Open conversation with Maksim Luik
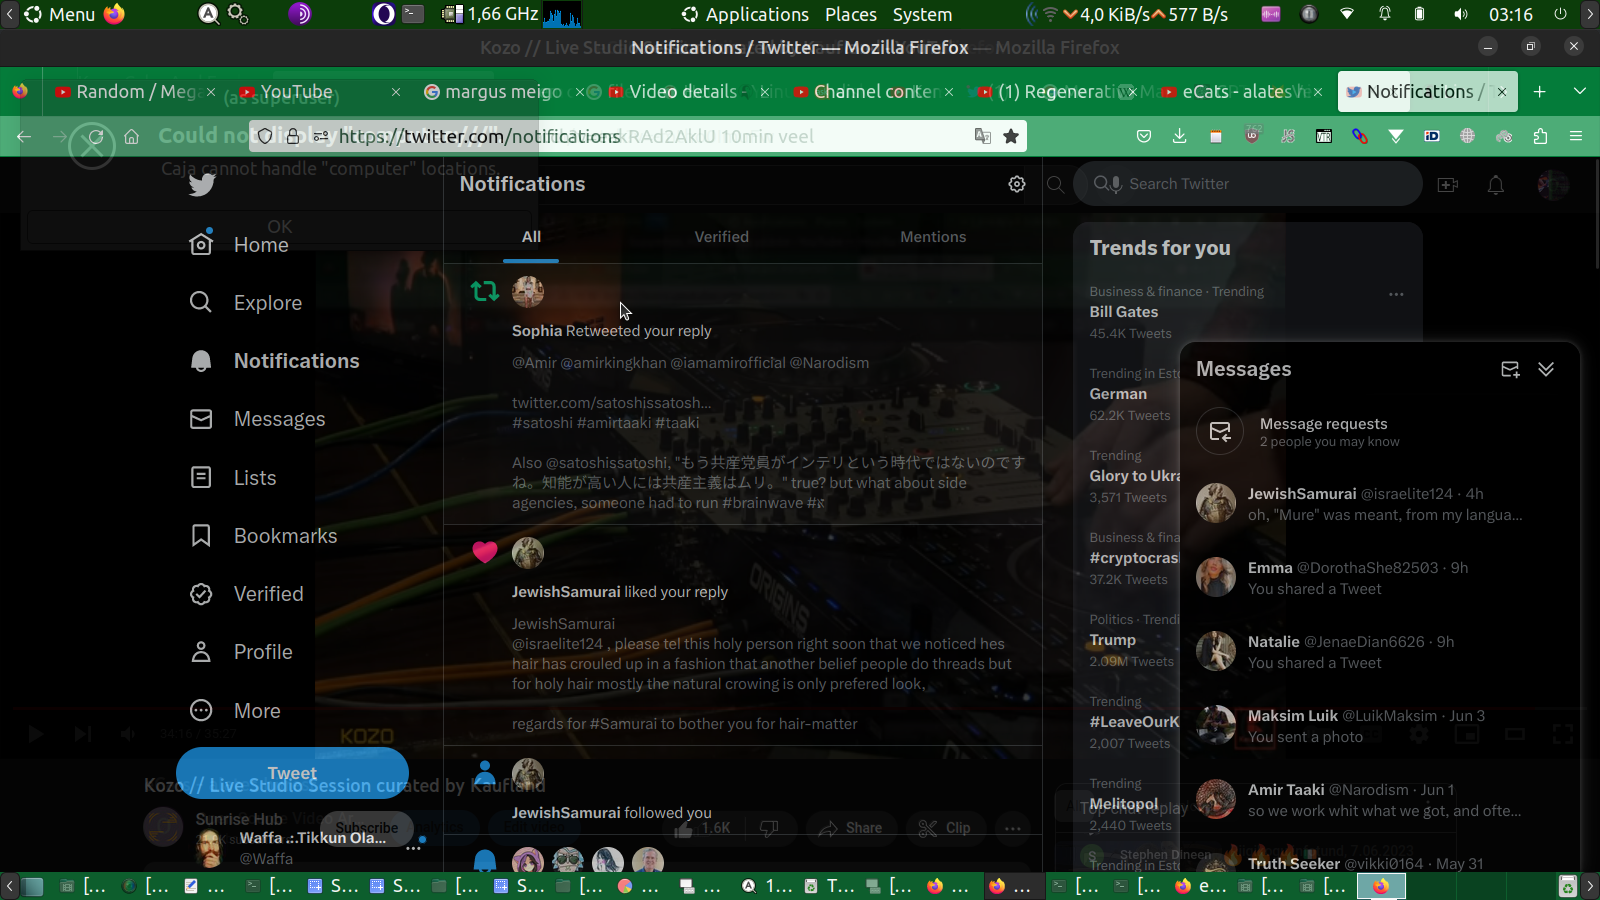 (x=1380, y=726)
